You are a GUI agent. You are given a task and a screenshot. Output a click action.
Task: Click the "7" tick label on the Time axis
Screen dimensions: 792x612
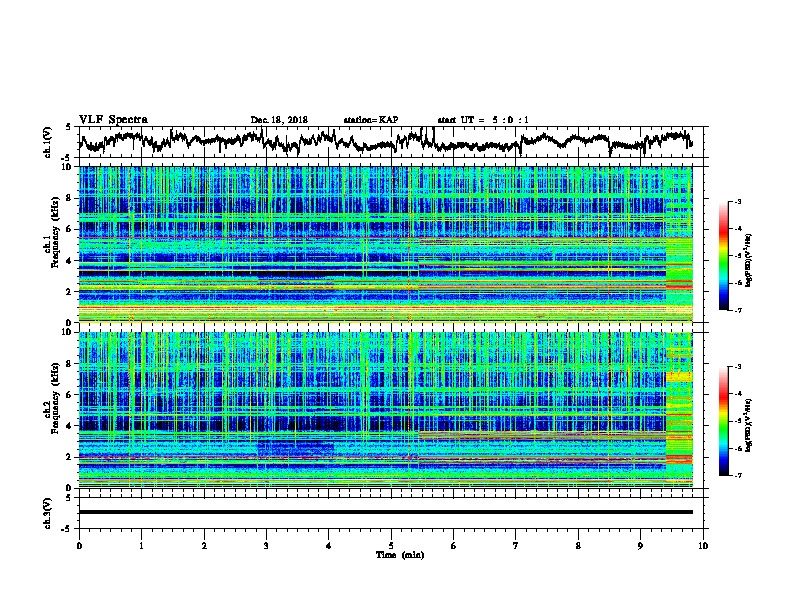(516, 546)
